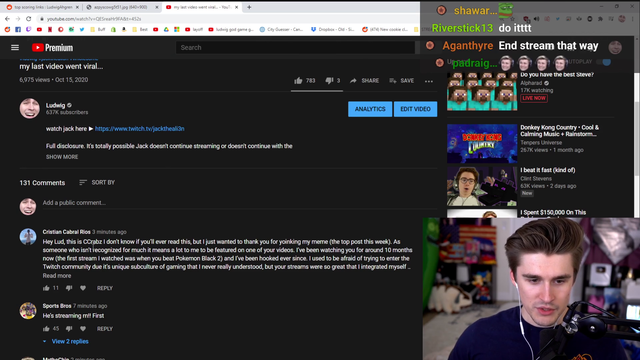Open the Reddit bookmark icon
Viewport: 640px width, 360px height.
pyautogui.click(x=7, y=29)
